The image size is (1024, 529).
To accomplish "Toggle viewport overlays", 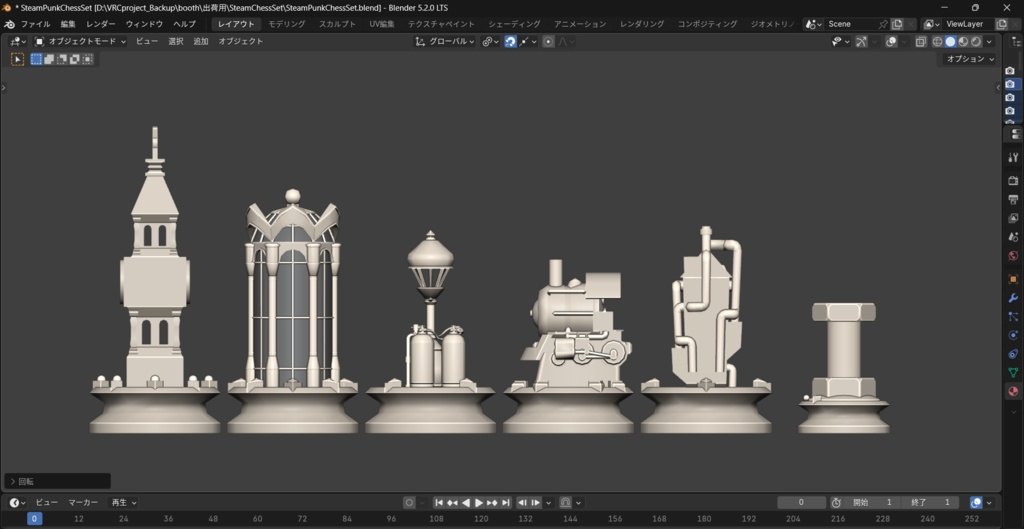I will click(891, 41).
